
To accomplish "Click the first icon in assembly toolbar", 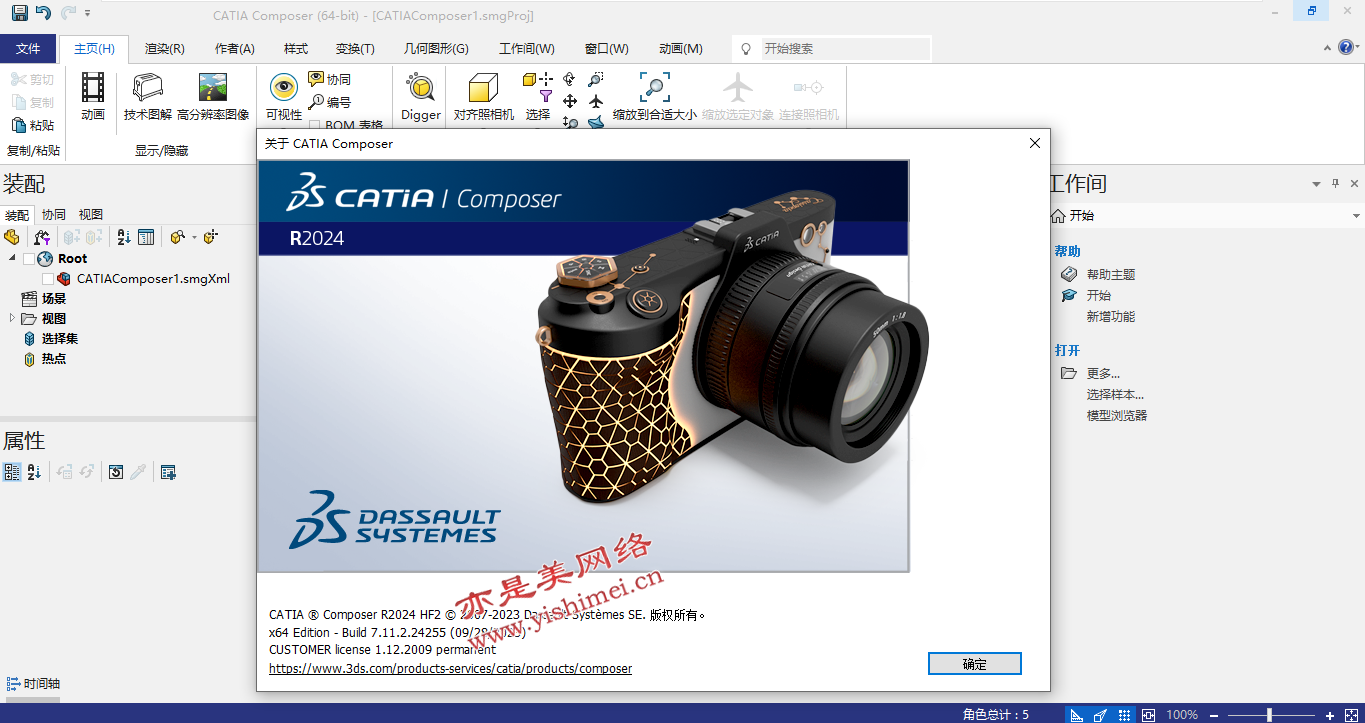I will (12, 237).
